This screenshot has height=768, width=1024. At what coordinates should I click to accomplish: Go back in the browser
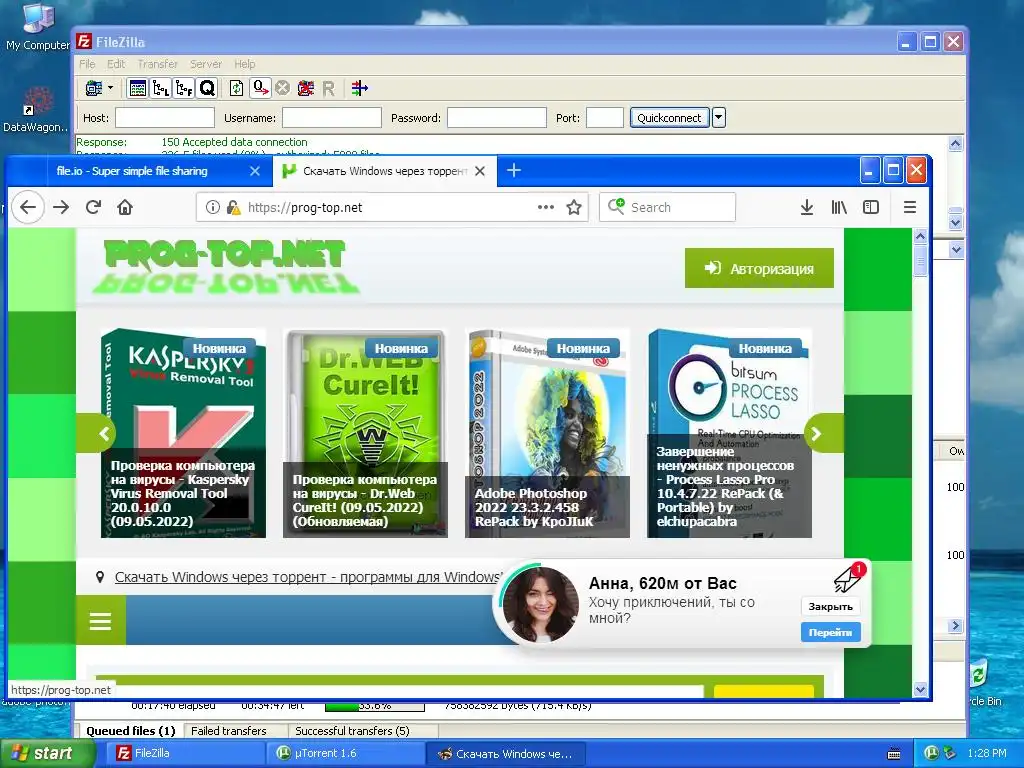(x=27, y=208)
